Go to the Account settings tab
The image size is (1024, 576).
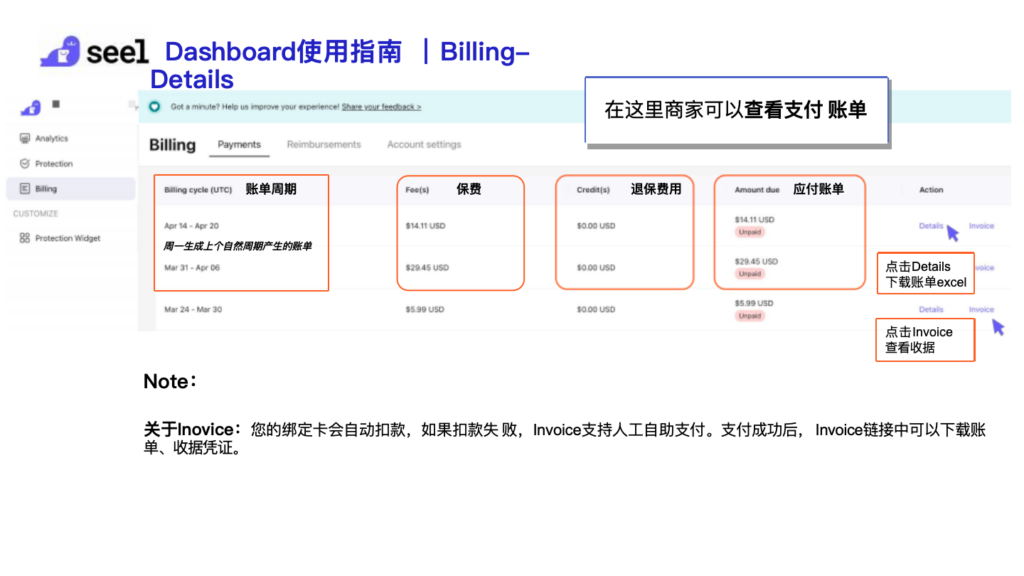pos(424,145)
